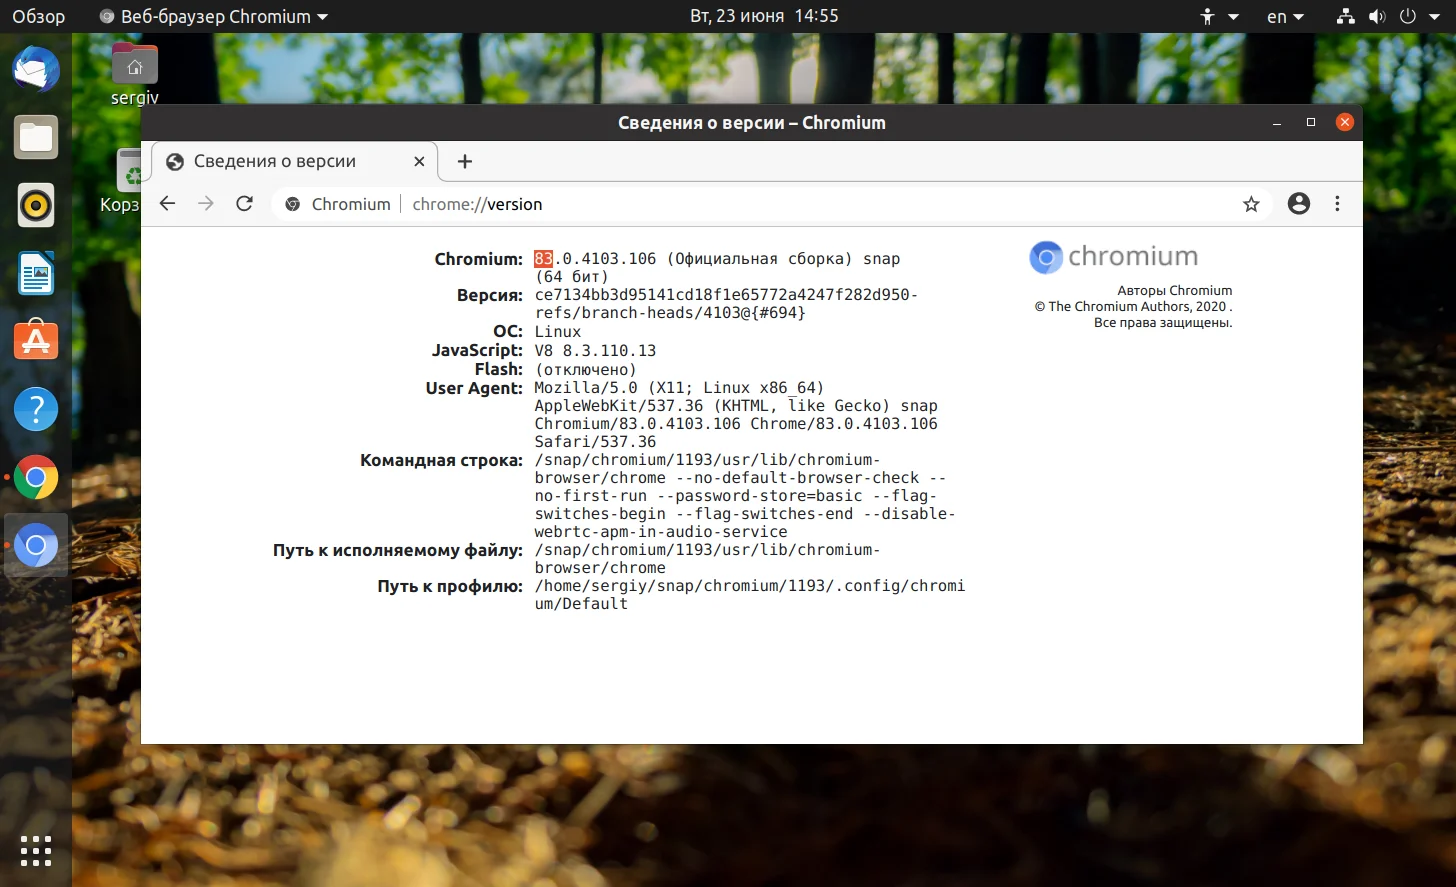Go back in Chromium
The width and height of the screenshot is (1456, 887).
pyautogui.click(x=167, y=204)
